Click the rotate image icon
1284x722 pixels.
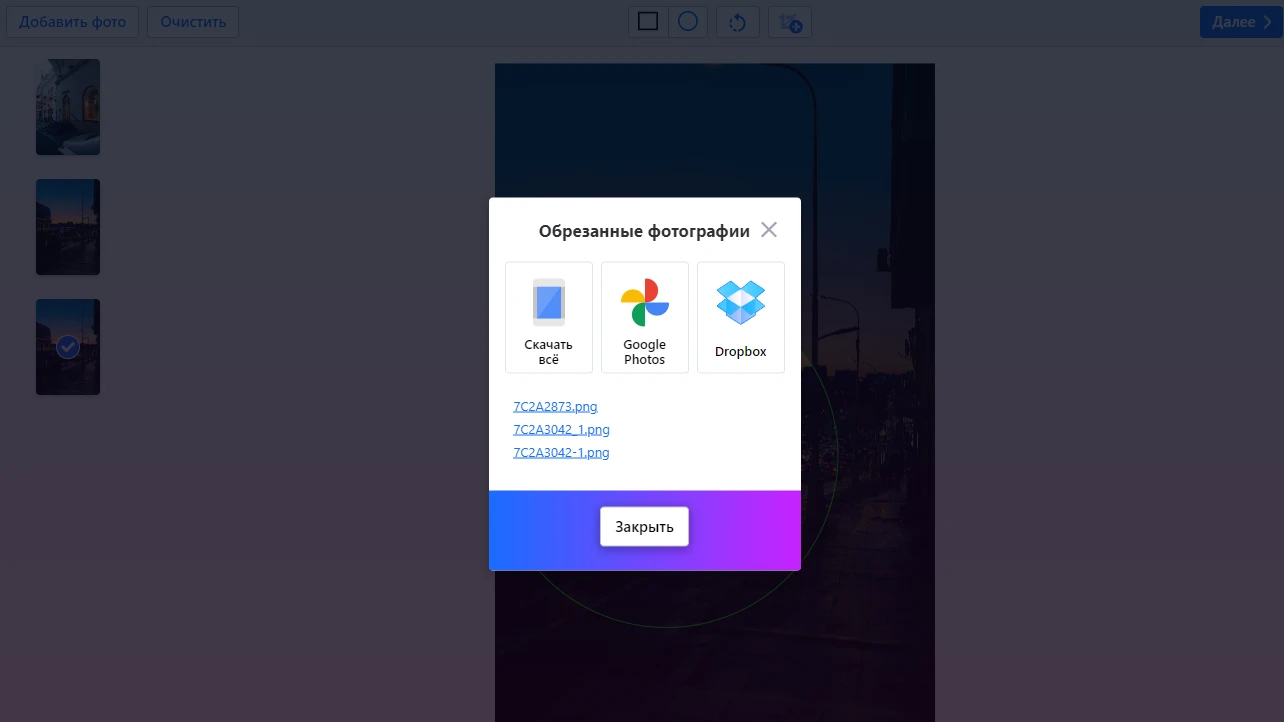click(x=738, y=22)
